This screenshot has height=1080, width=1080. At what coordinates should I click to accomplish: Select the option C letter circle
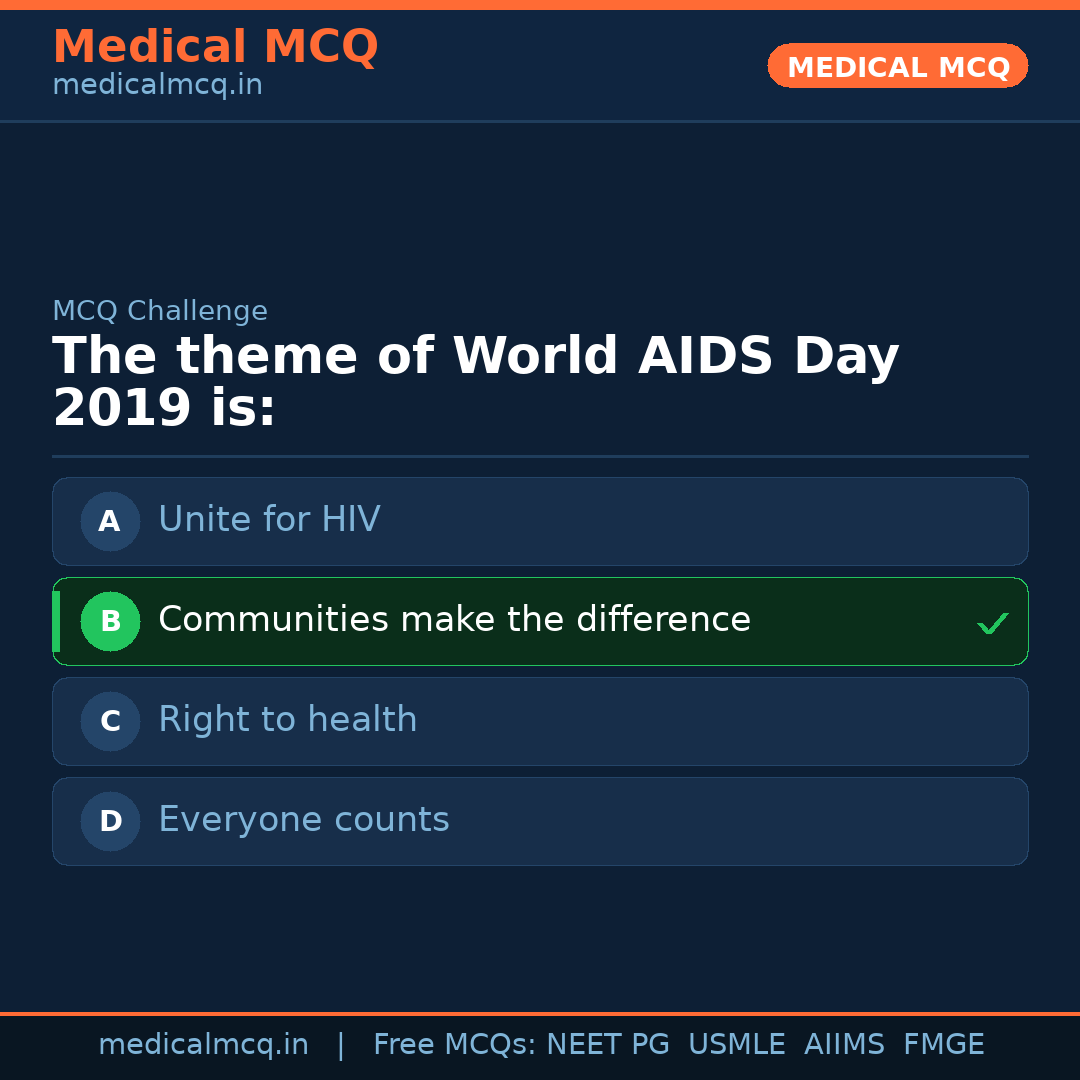click(110, 721)
